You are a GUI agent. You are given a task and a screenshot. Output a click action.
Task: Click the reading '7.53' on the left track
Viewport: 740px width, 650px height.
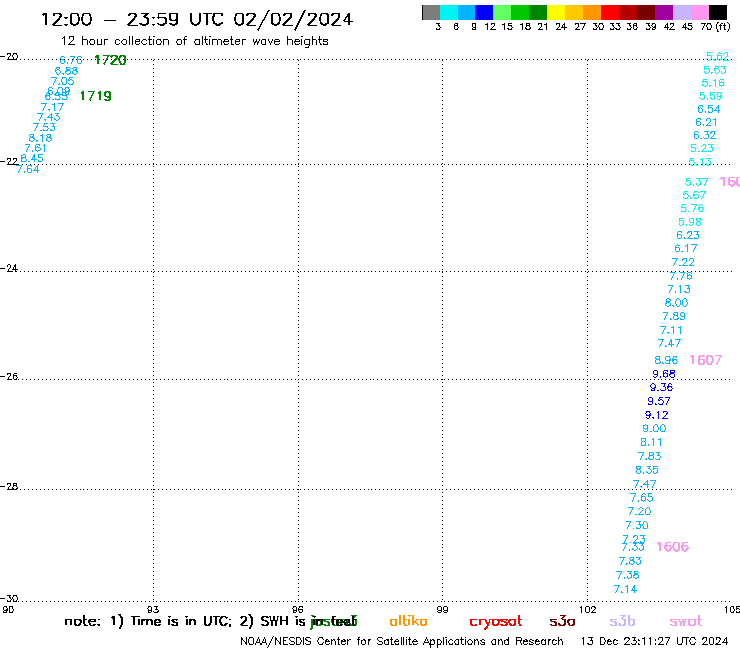tap(44, 127)
